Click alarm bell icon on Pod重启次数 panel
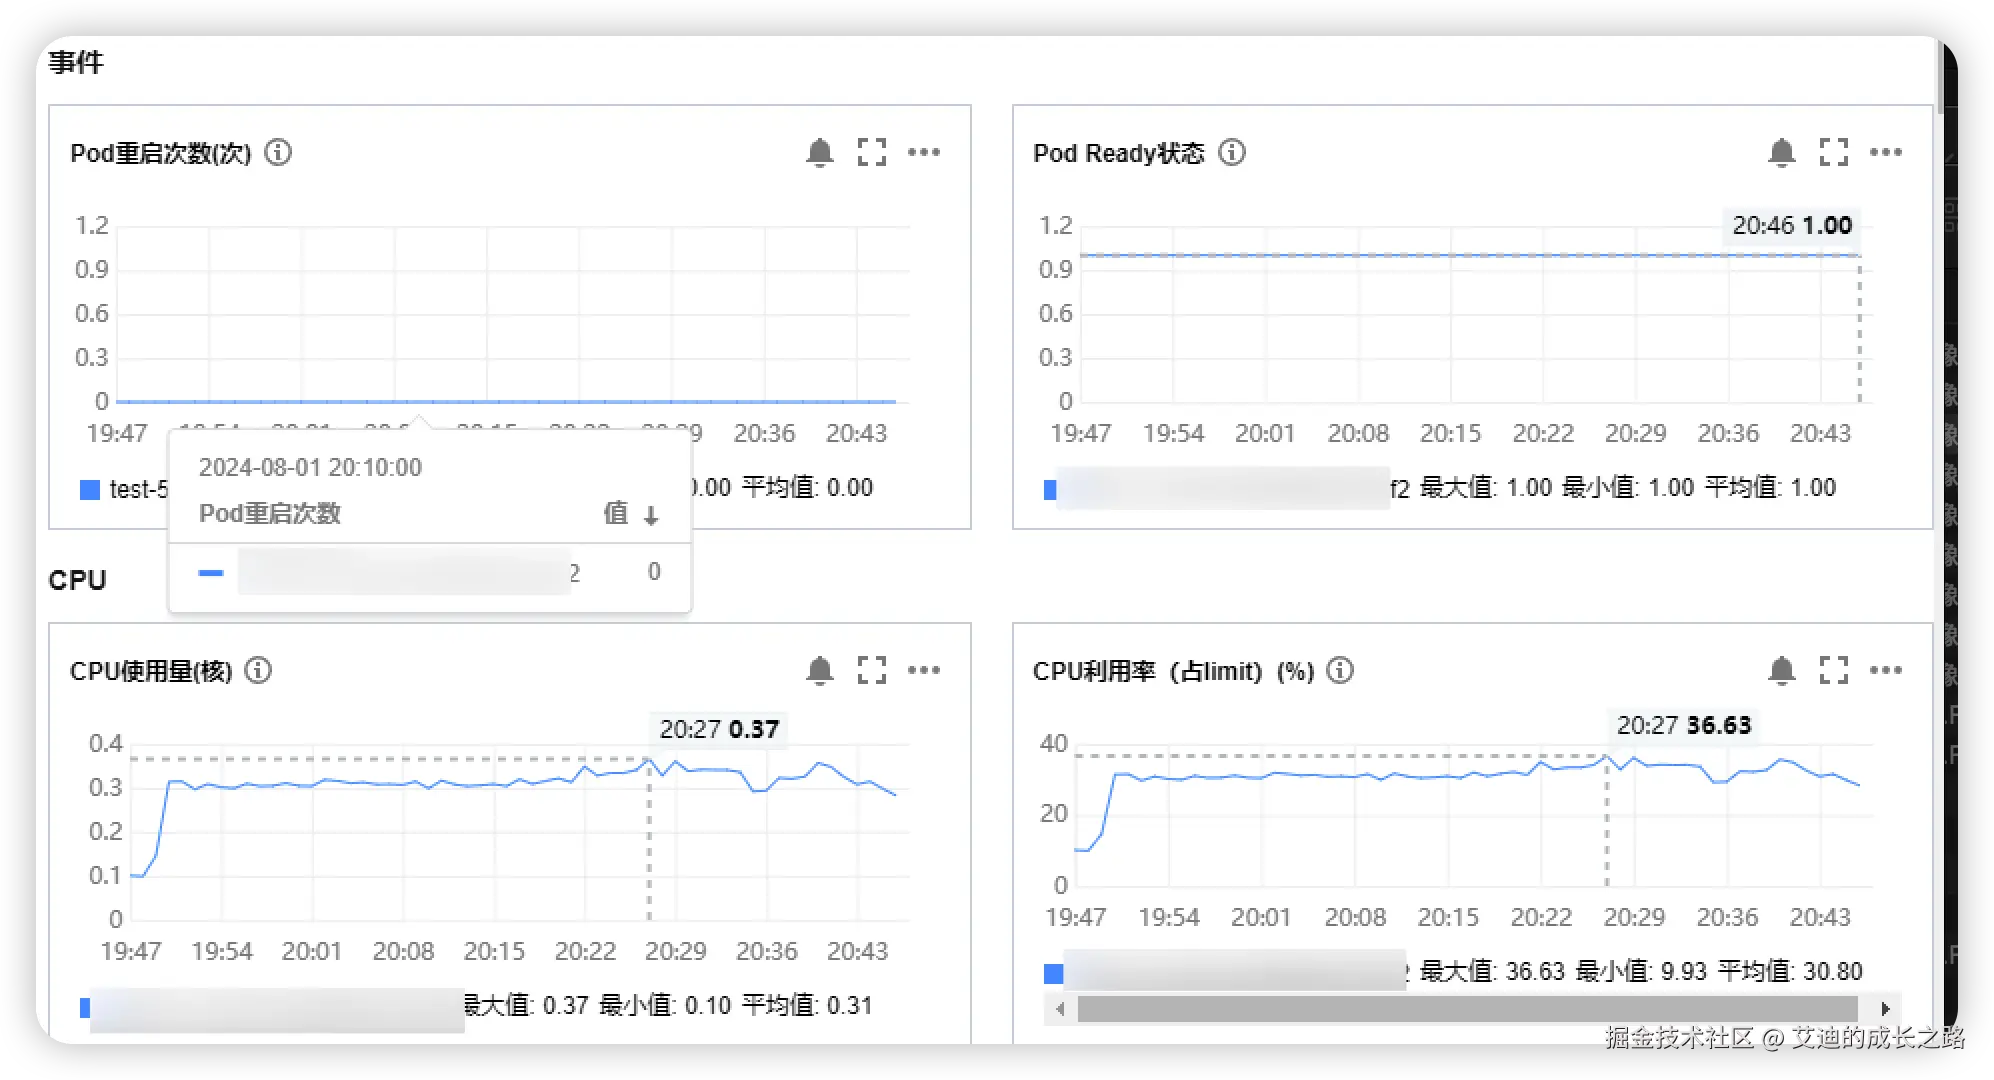The height and width of the screenshot is (1080, 1994). click(819, 153)
